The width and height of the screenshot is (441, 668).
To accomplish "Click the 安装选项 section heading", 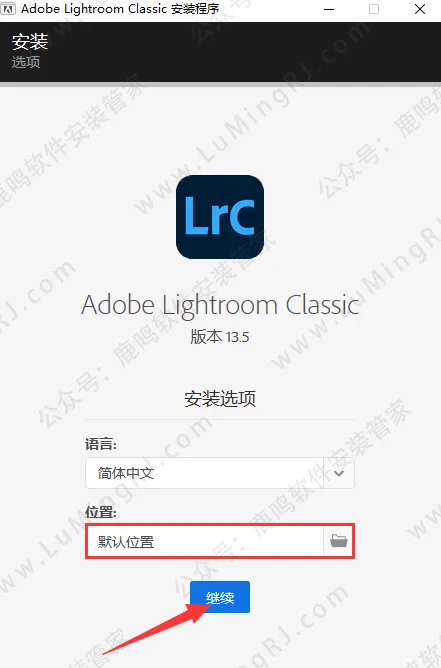I will point(220,399).
